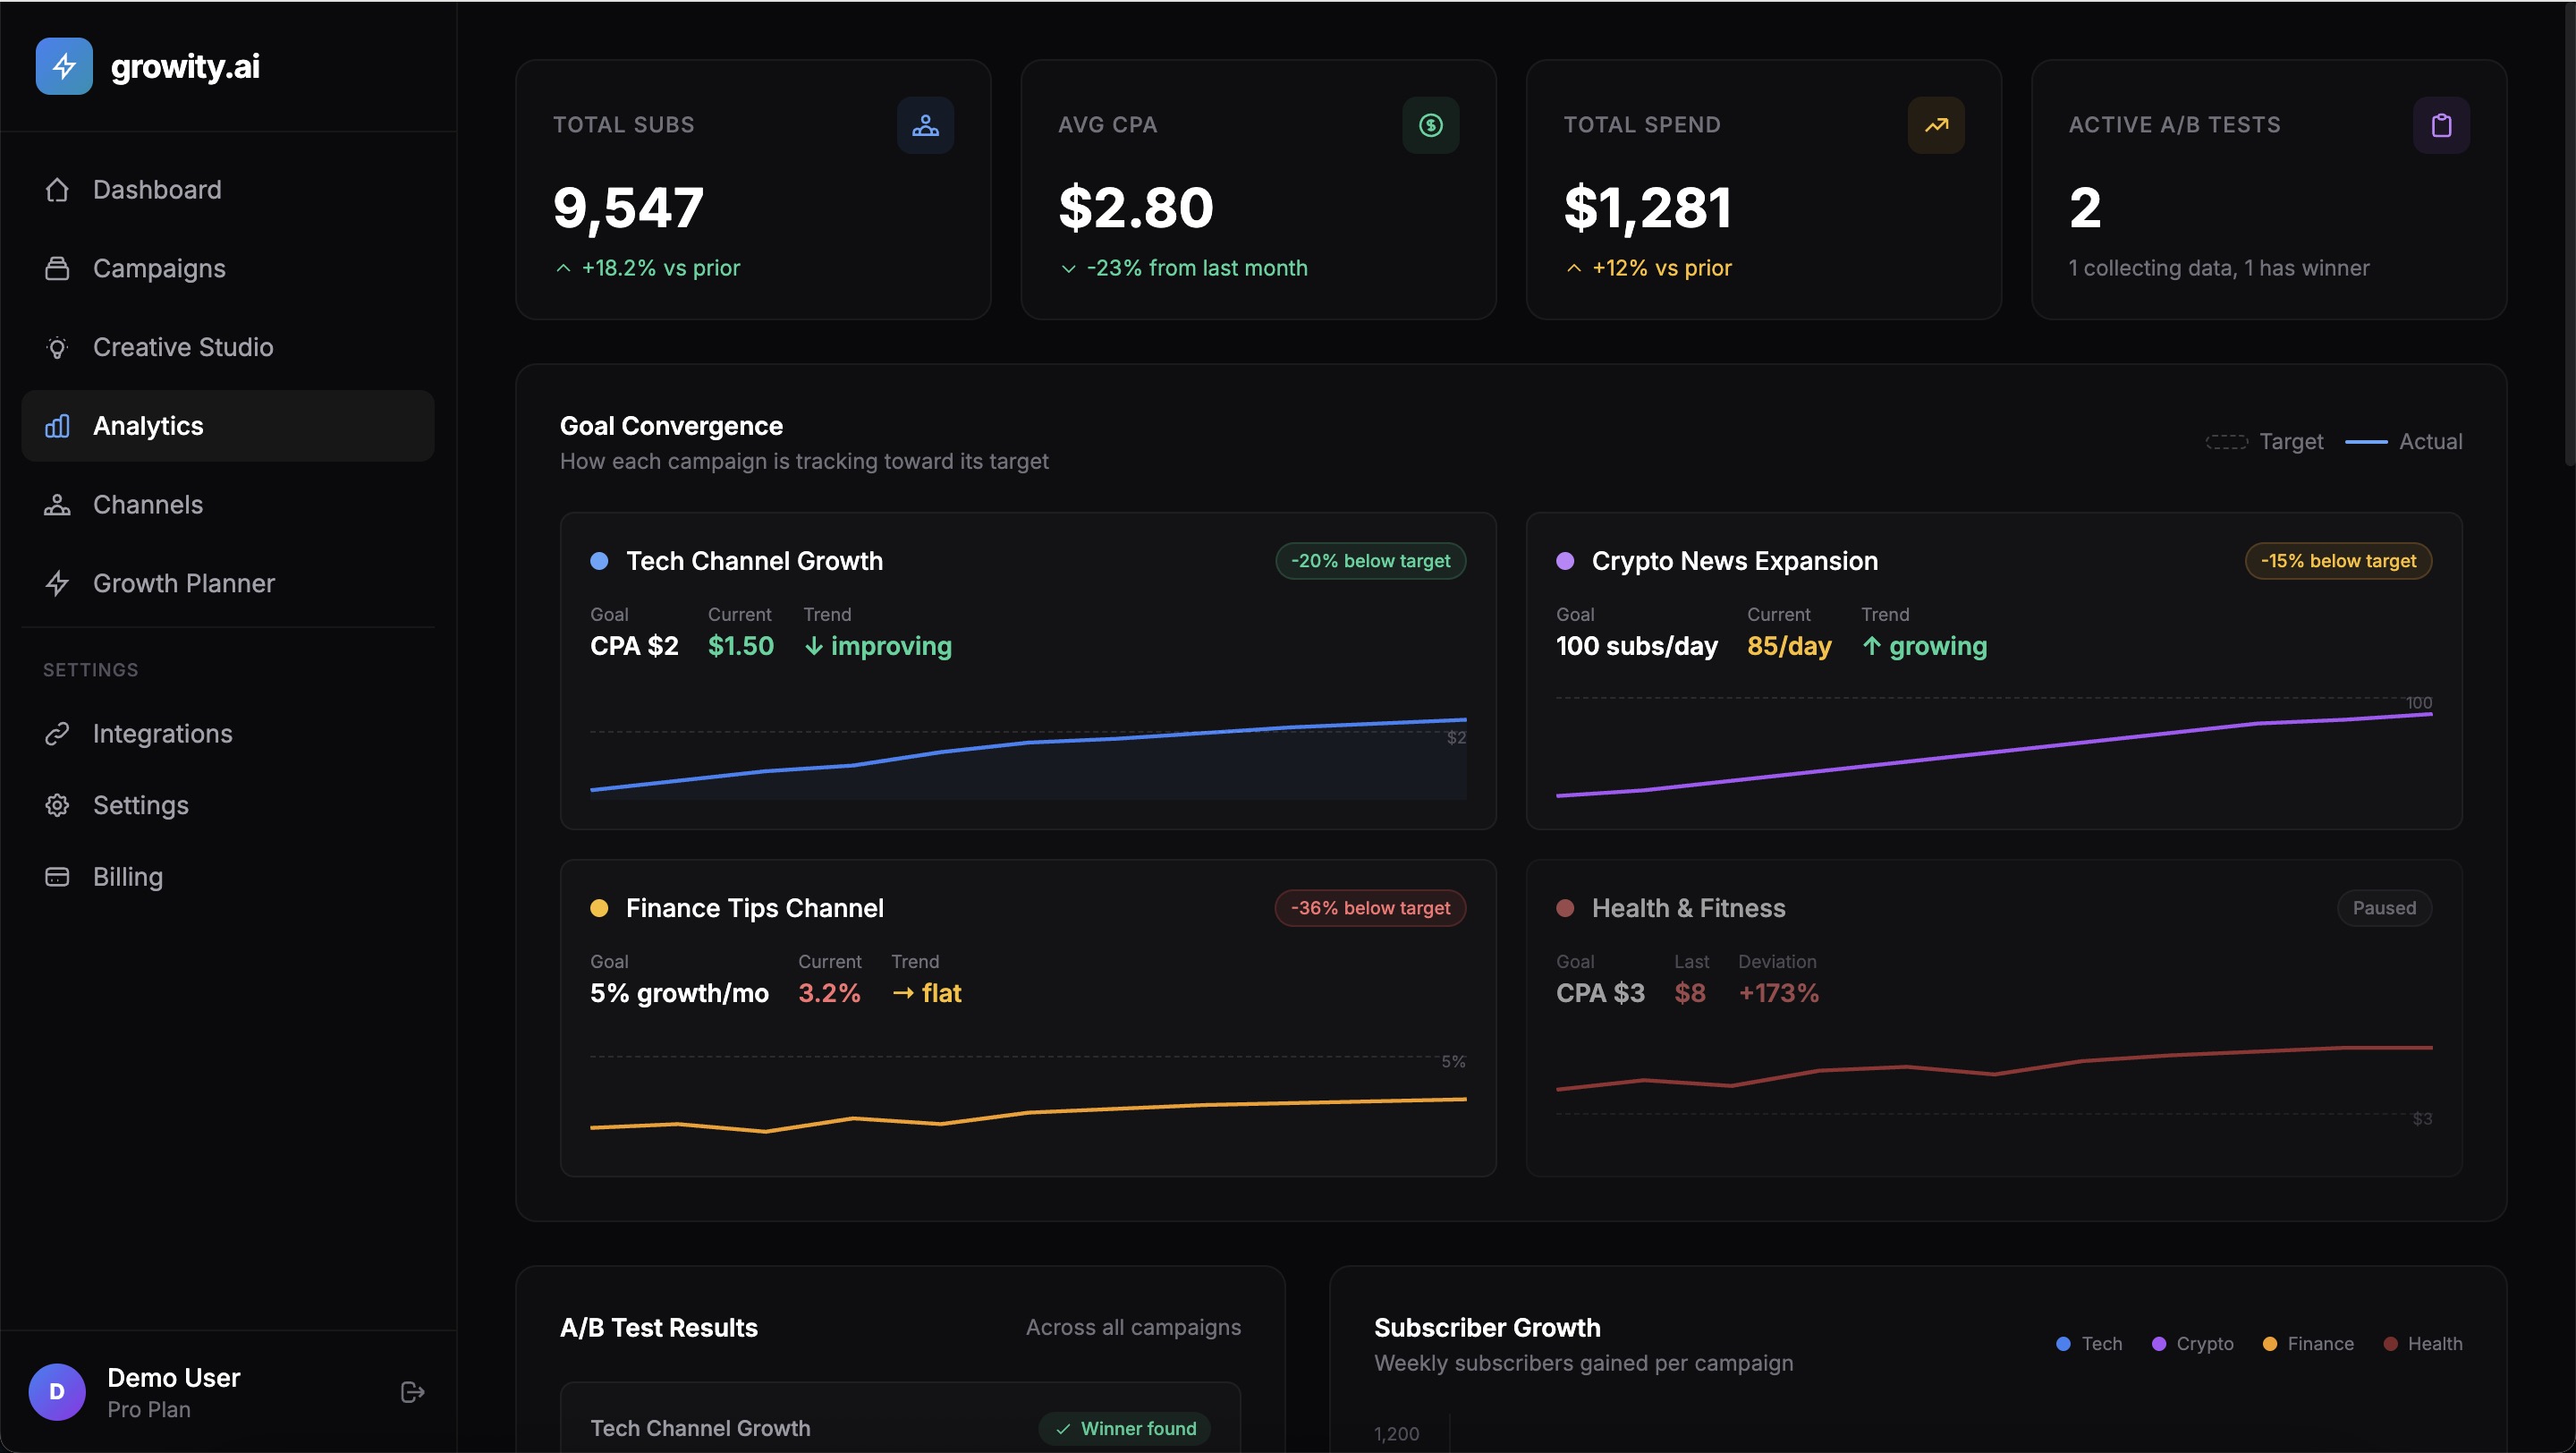Click the people icon on Total Subs card
The image size is (2576, 1453).
(x=925, y=125)
